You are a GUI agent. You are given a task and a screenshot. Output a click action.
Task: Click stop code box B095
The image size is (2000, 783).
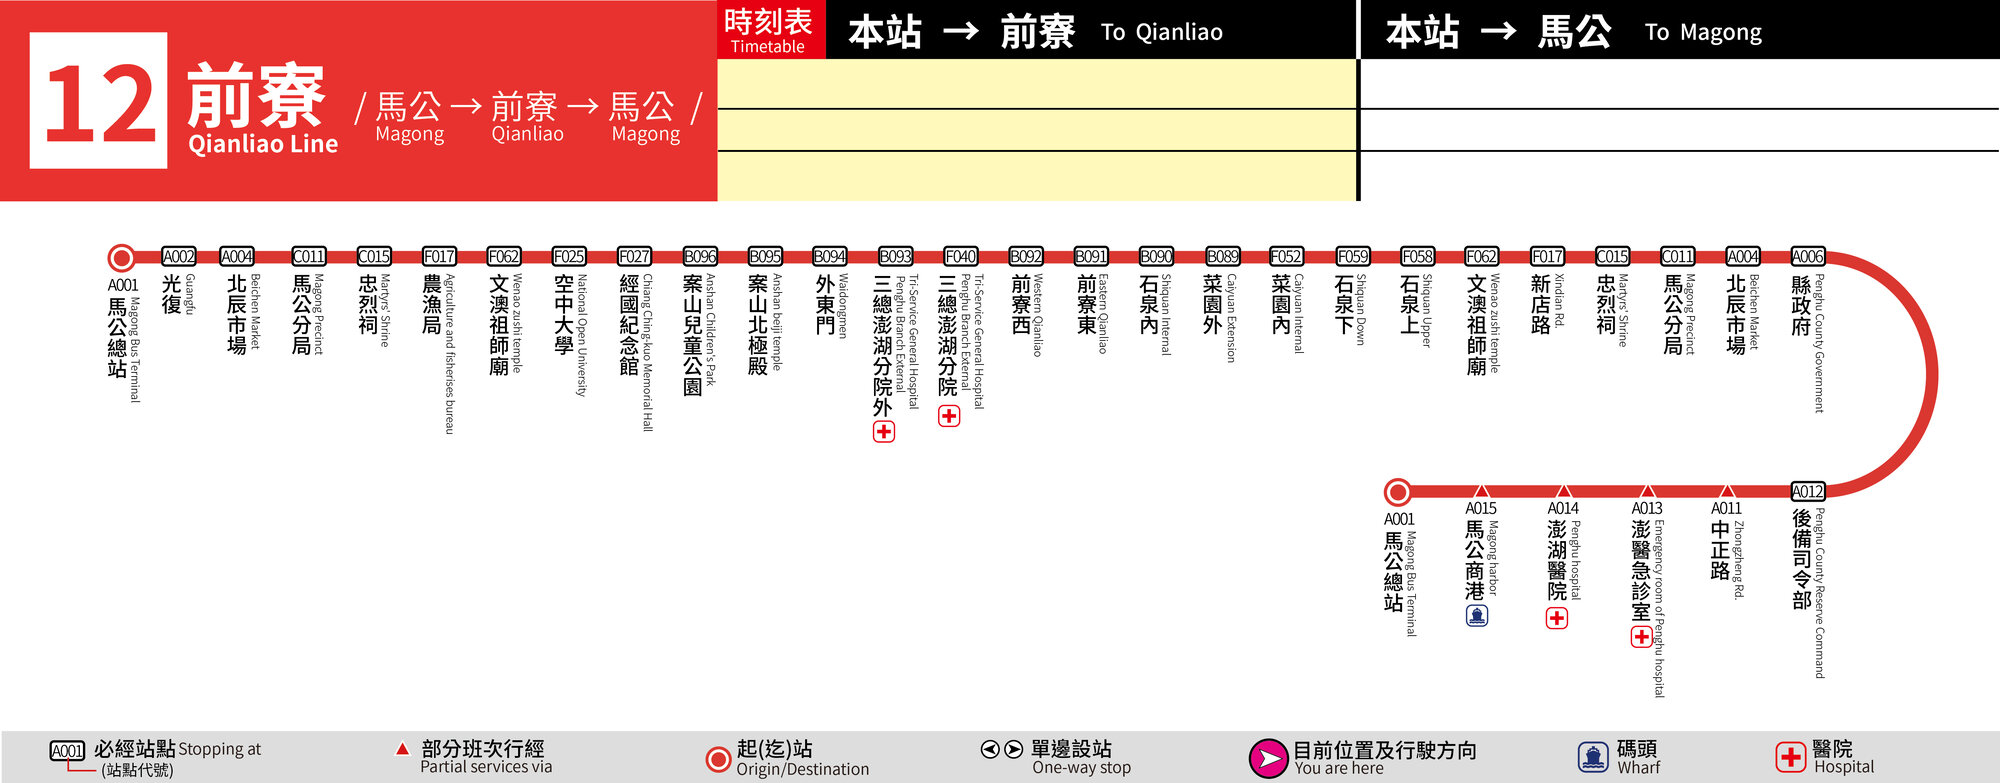pos(765,257)
